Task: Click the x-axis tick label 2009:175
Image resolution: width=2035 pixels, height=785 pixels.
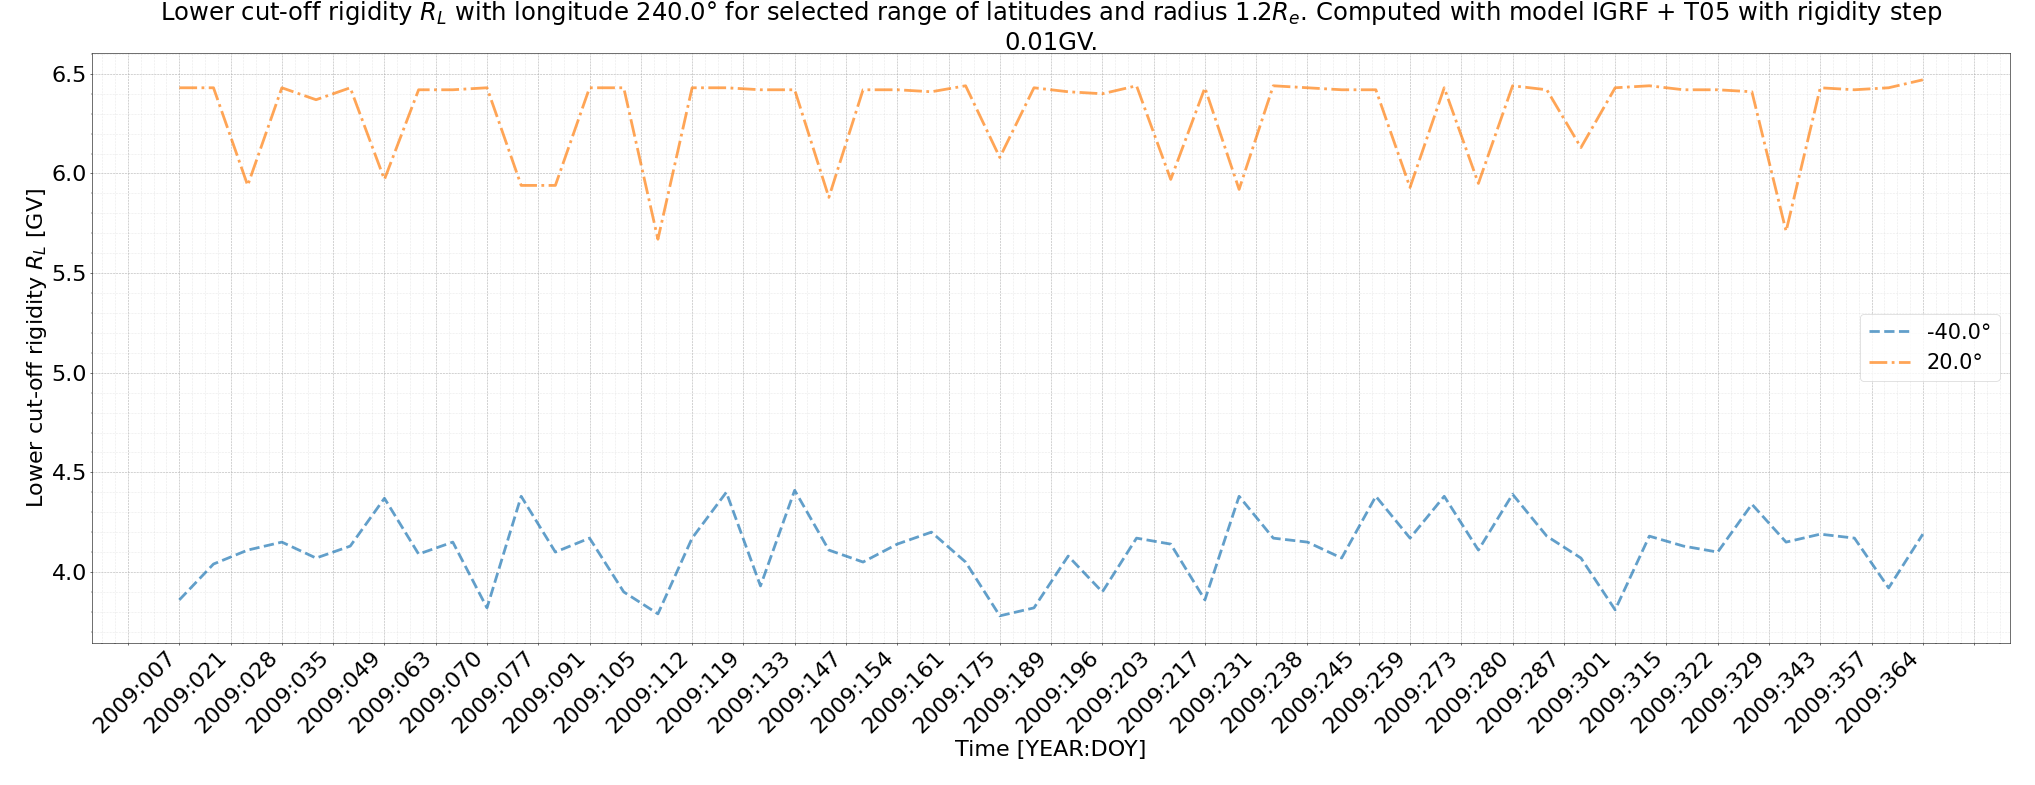Action: [x=955, y=692]
